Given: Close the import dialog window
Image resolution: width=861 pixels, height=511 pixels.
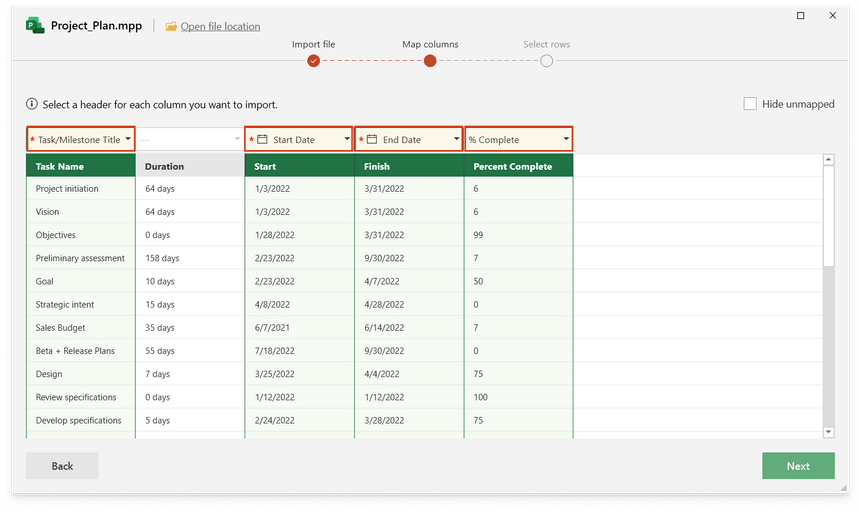Looking at the screenshot, I should tap(833, 16).
